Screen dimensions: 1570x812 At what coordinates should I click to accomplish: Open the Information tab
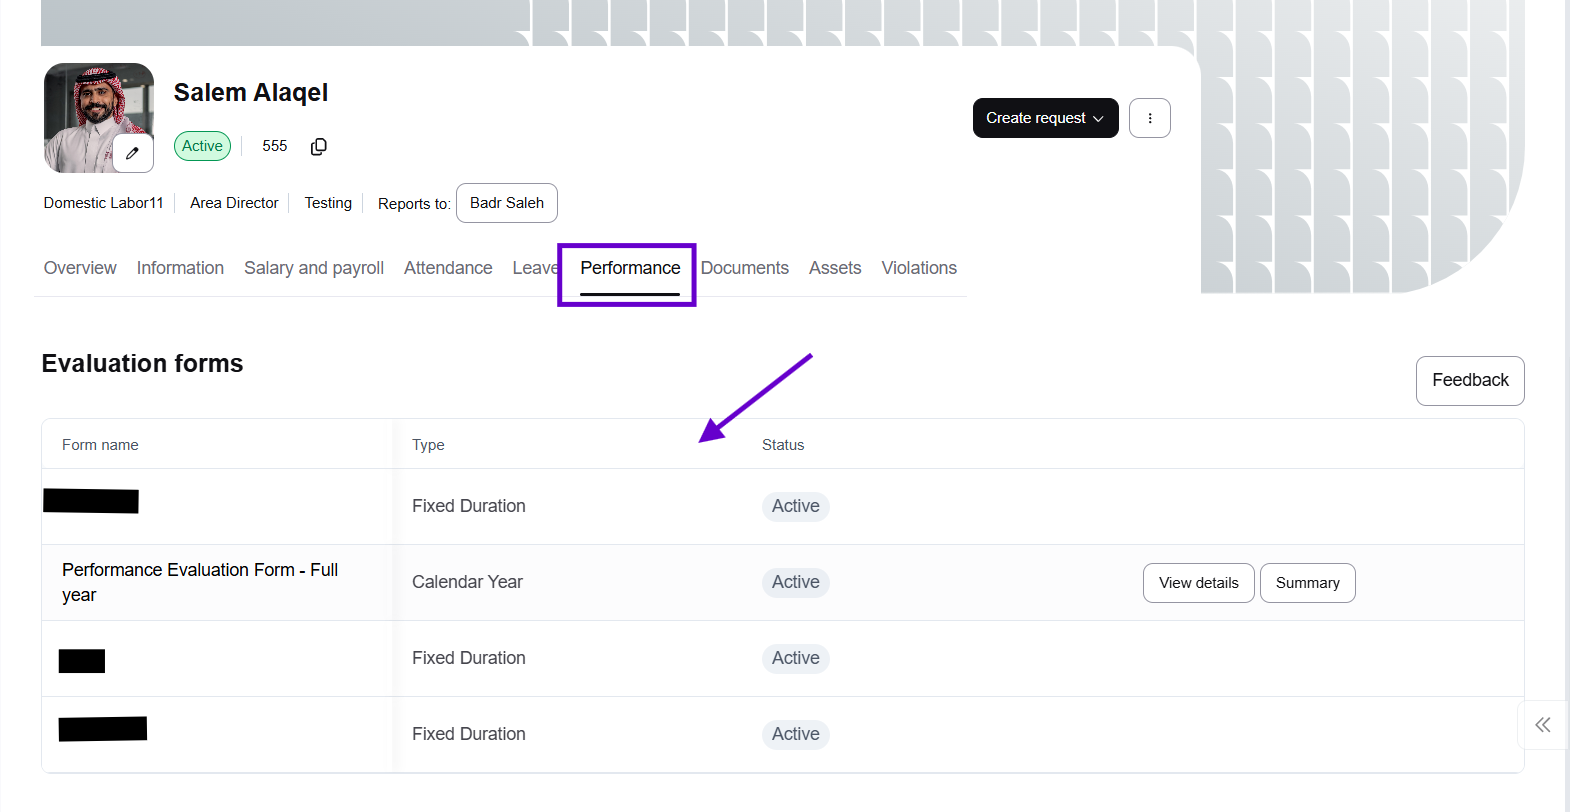(x=180, y=268)
